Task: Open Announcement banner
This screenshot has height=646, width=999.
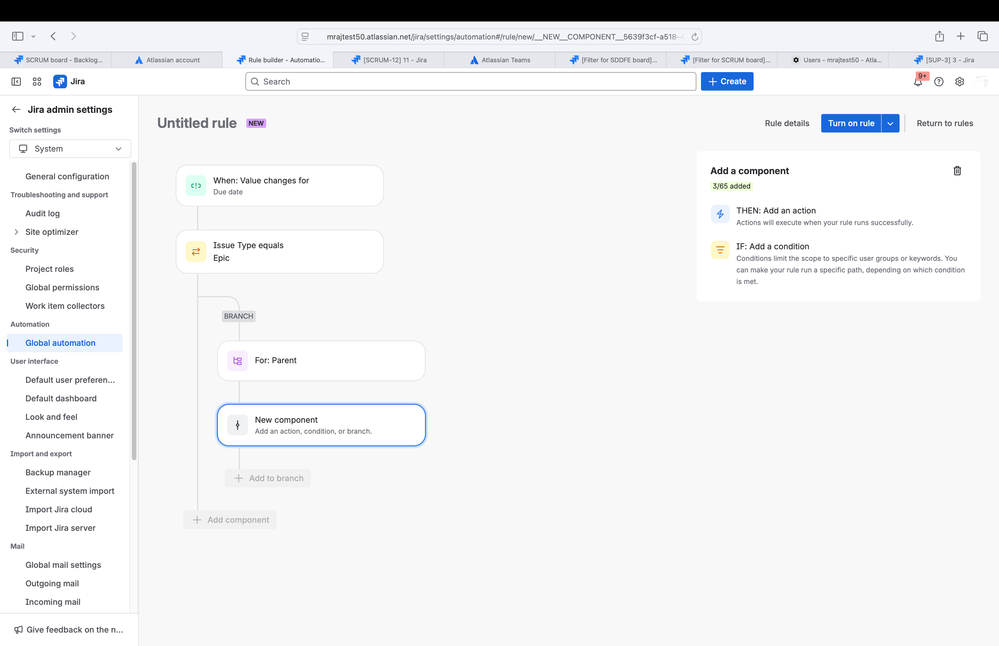Action: click(x=69, y=435)
